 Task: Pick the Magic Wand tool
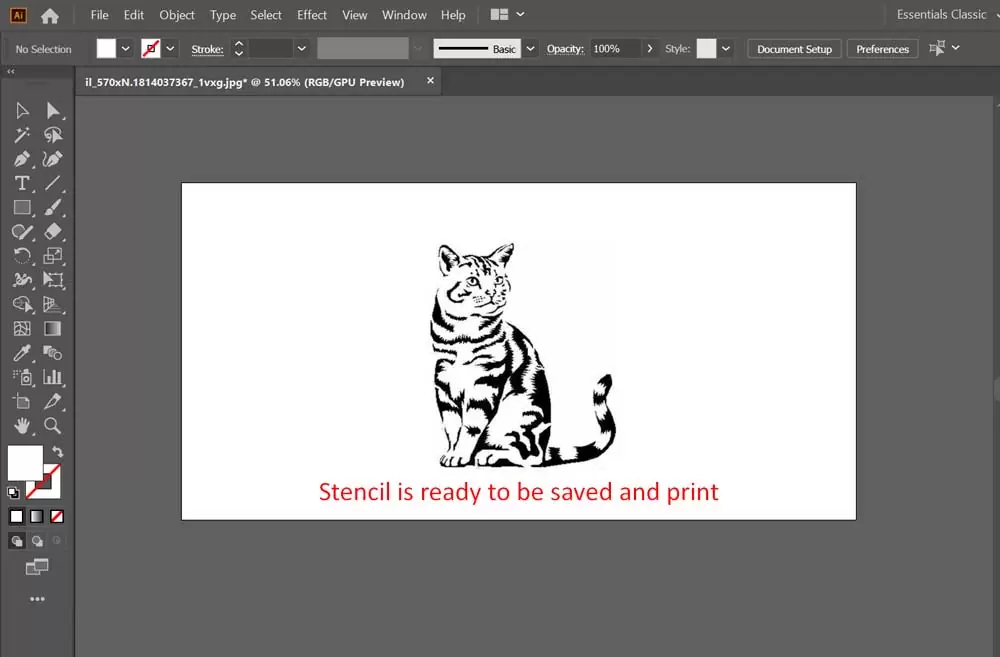coord(22,134)
